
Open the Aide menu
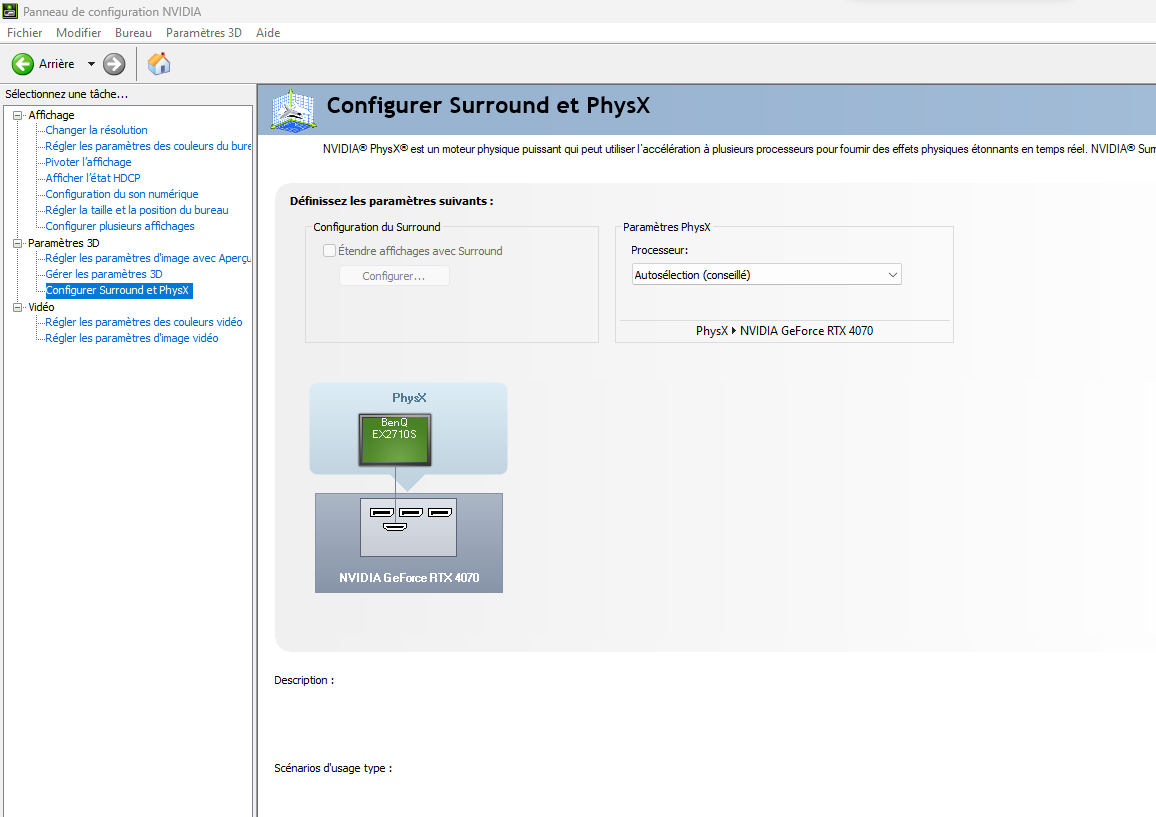(x=268, y=33)
